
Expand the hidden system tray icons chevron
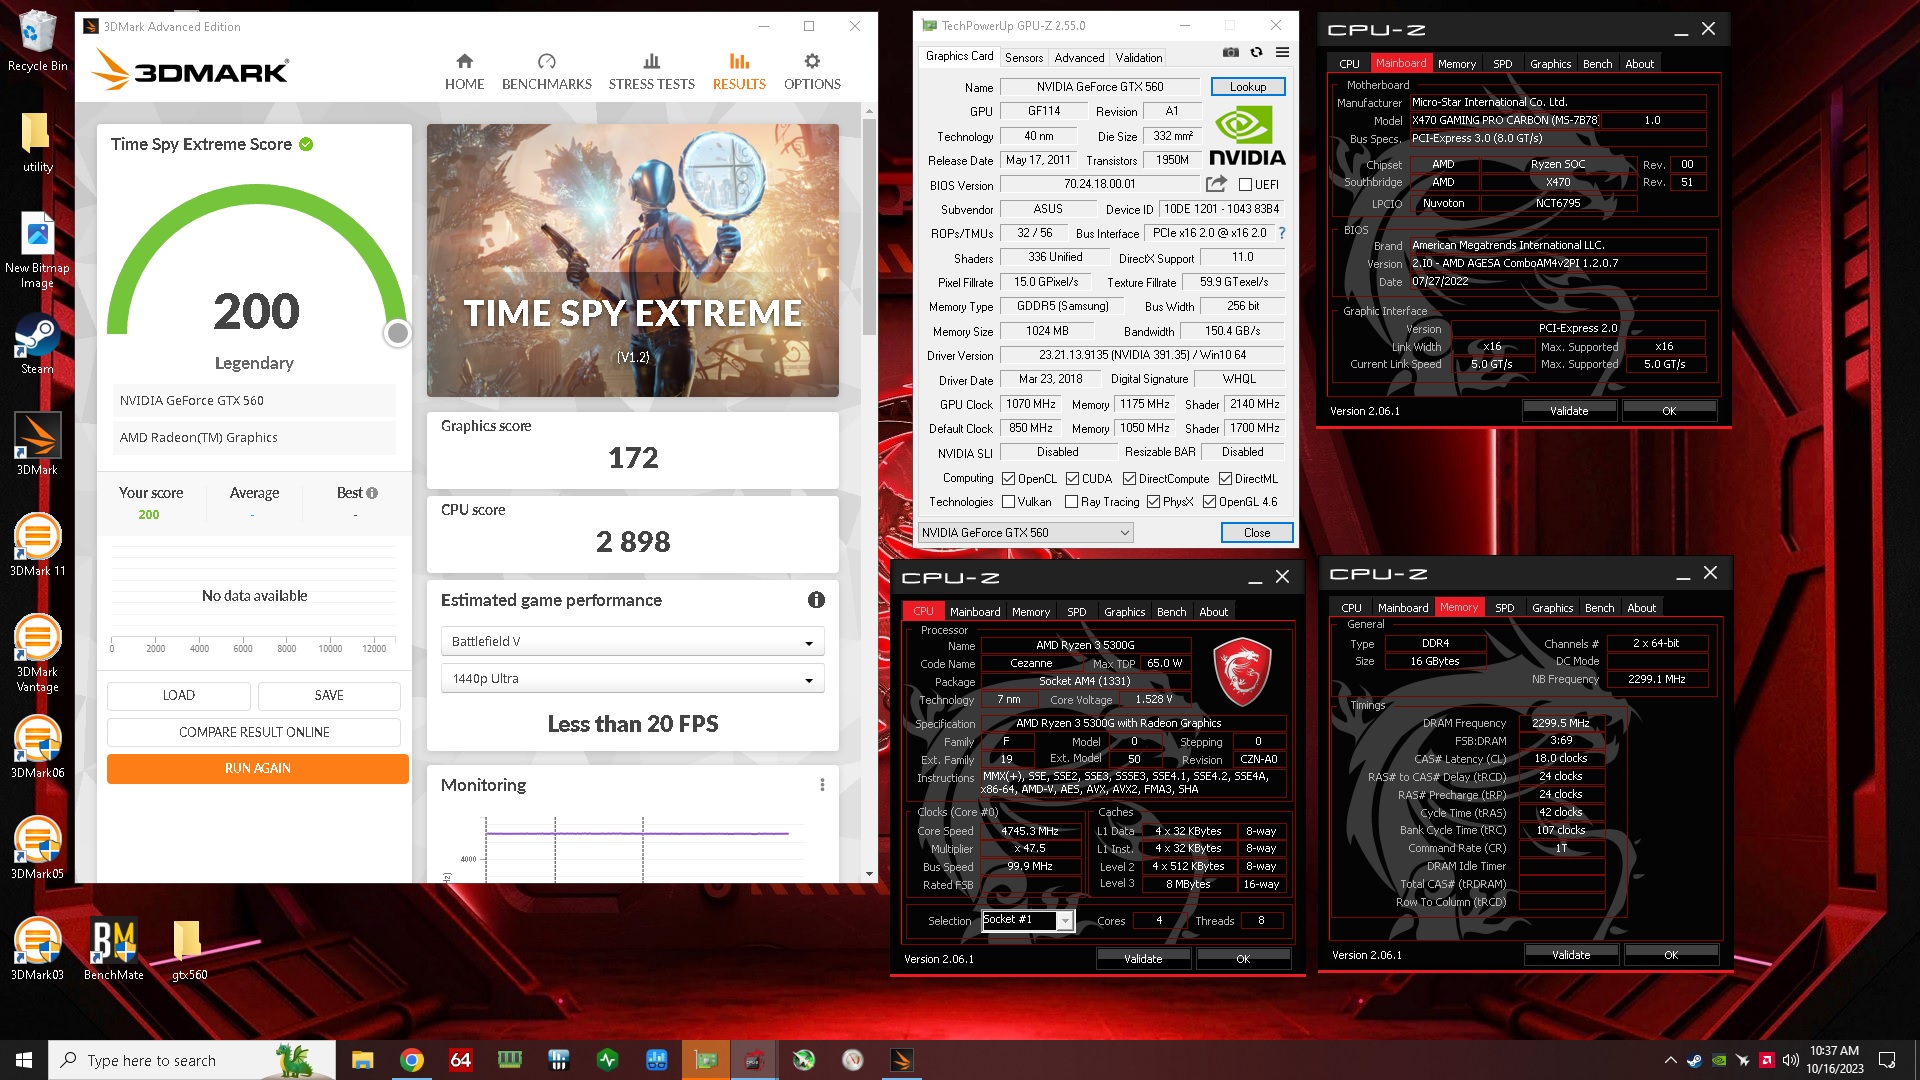pyautogui.click(x=1670, y=1060)
